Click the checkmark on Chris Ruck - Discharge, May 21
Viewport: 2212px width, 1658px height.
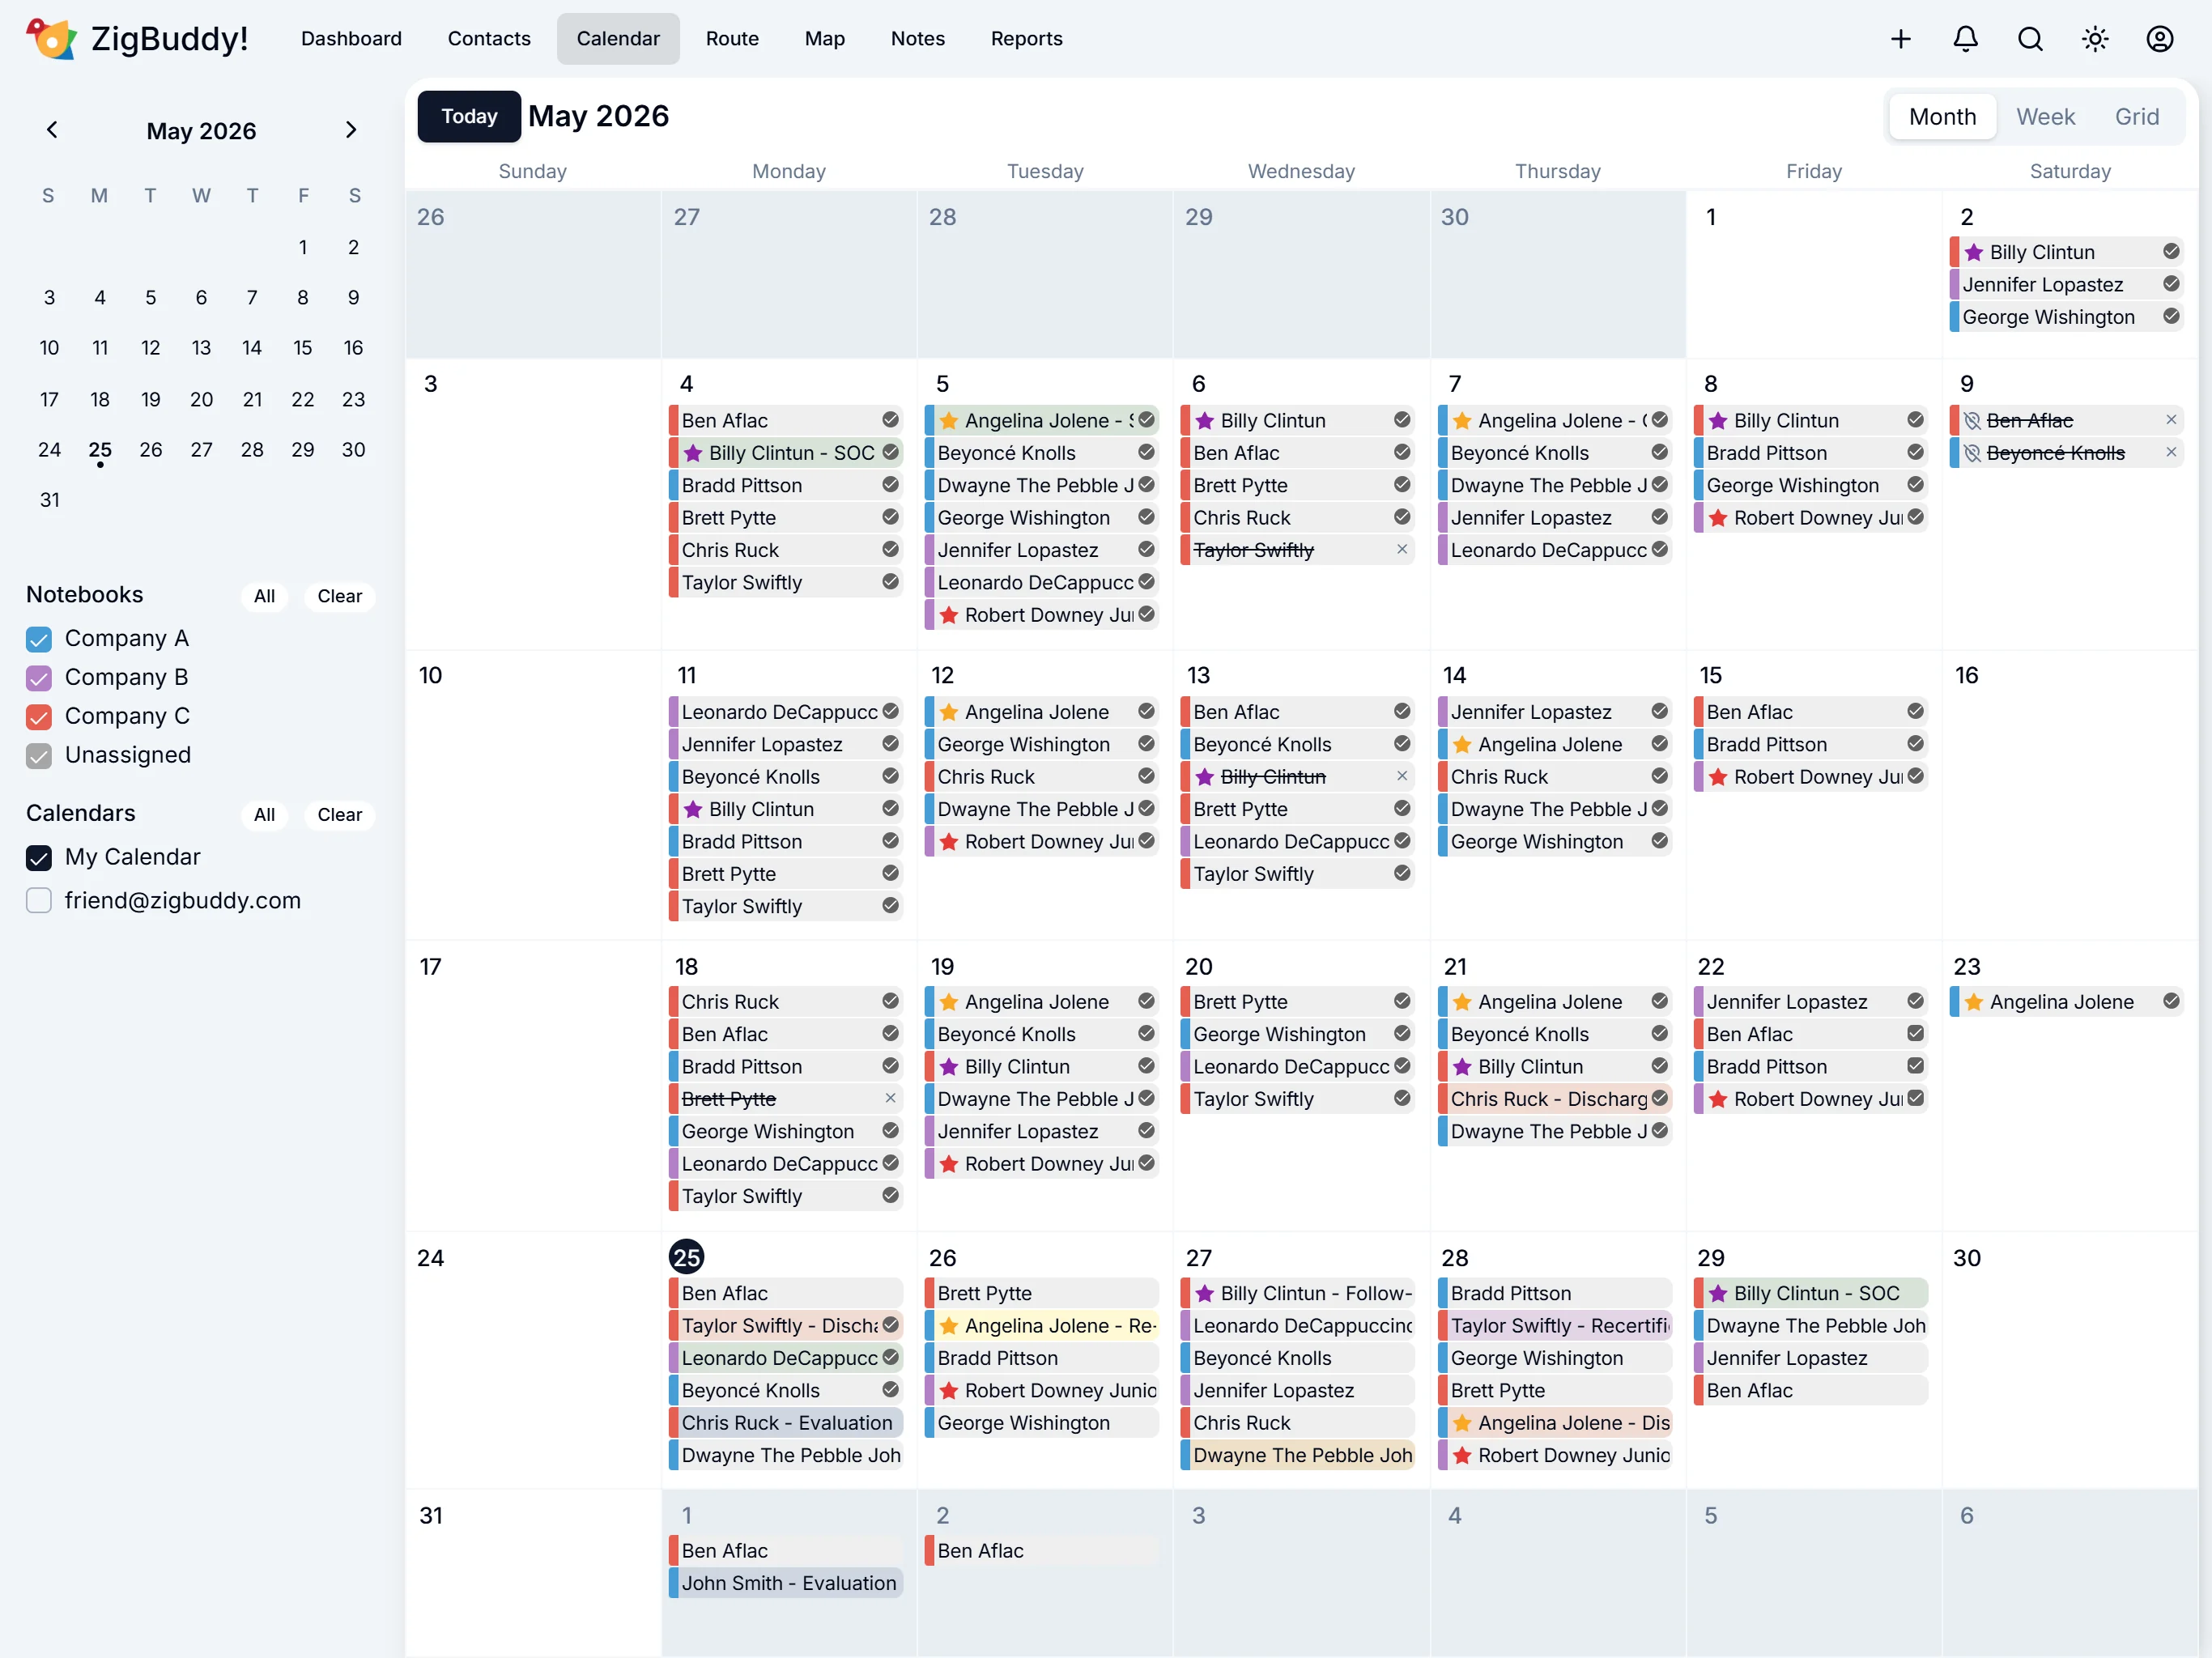[x=1660, y=1098]
